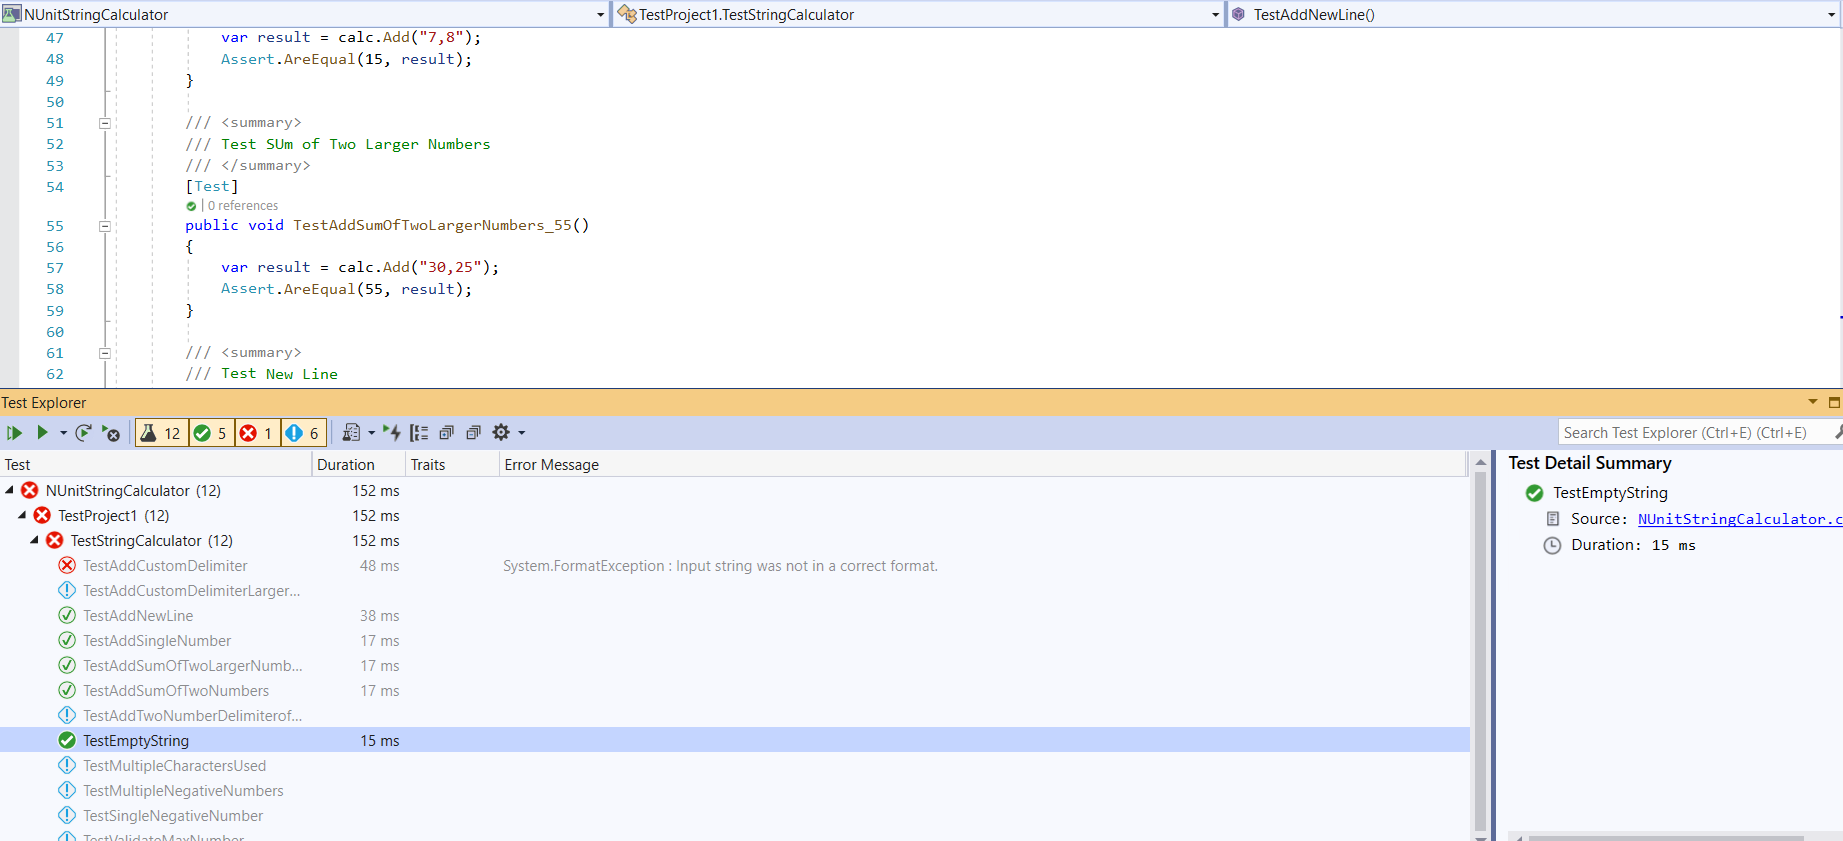1843x841 pixels.
Task: Run failed tests button
Action: pyautogui.click(x=111, y=433)
